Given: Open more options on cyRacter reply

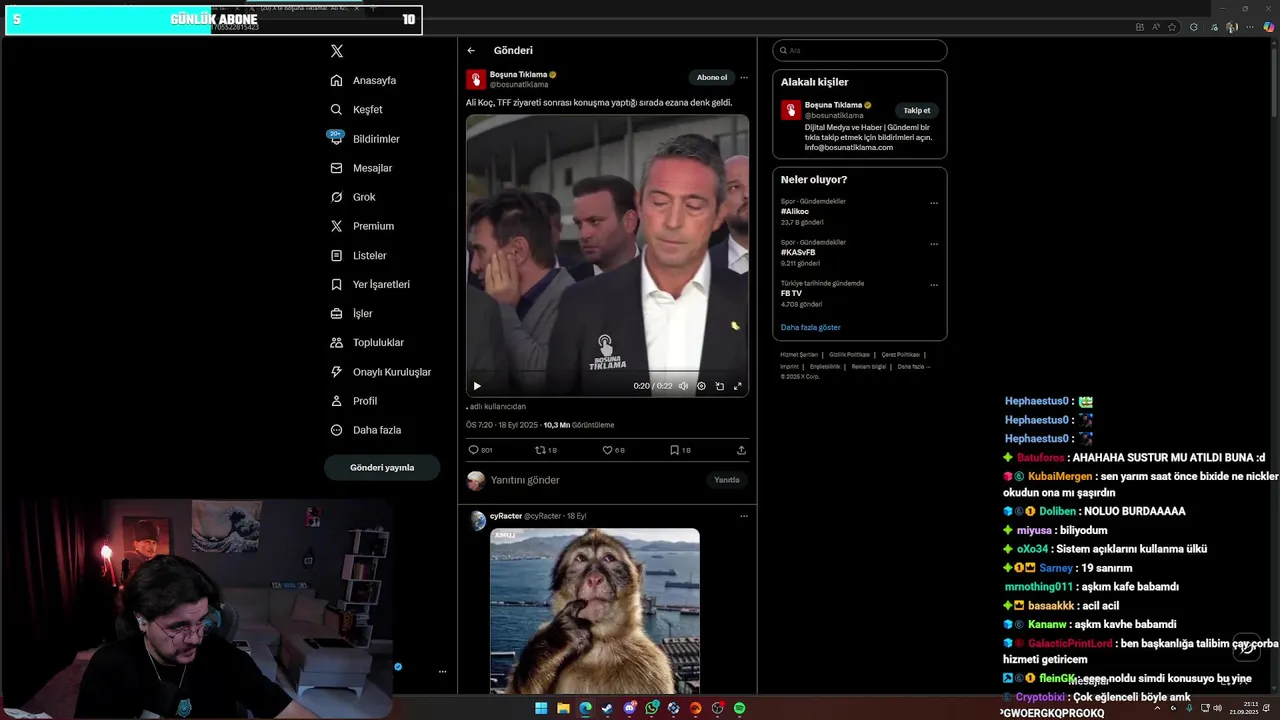Looking at the screenshot, I should pos(744,516).
